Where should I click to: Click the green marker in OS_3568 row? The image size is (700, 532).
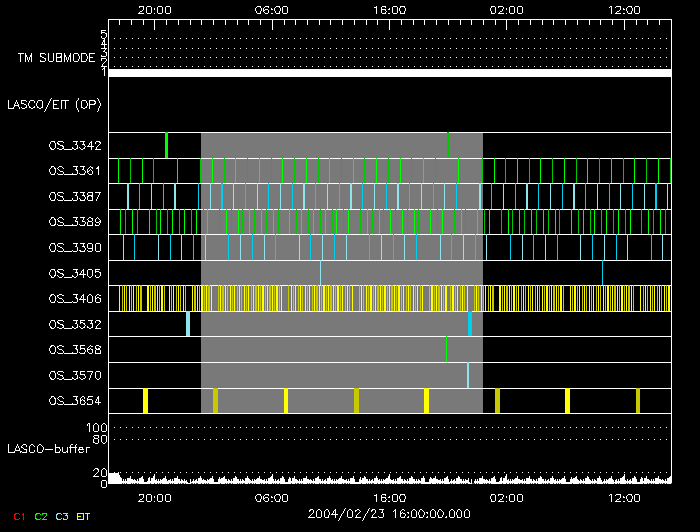pyautogui.click(x=446, y=349)
